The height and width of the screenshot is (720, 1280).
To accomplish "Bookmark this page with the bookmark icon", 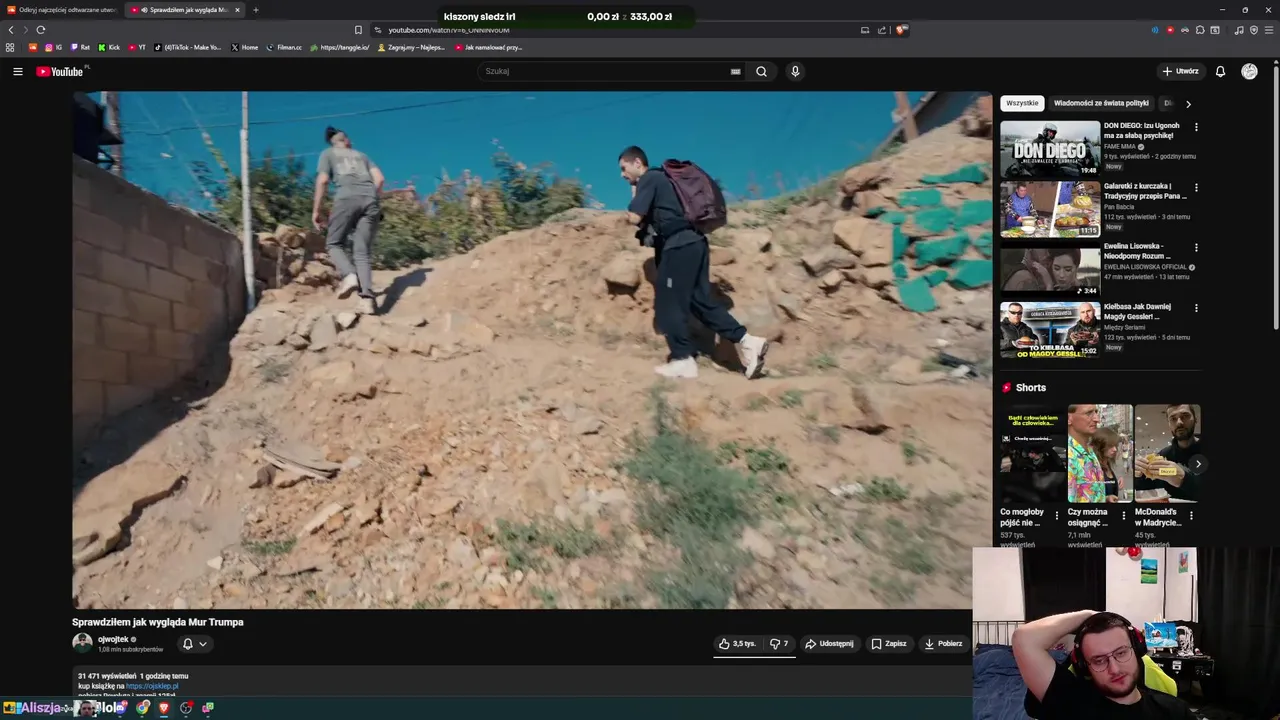I will [x=358, y=30].
